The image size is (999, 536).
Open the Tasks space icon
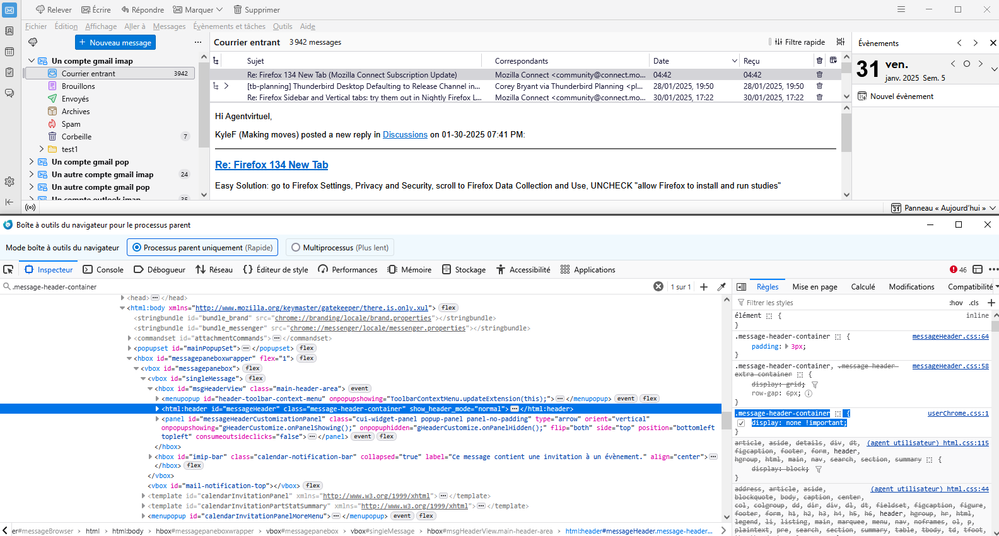tap(9, 73)
